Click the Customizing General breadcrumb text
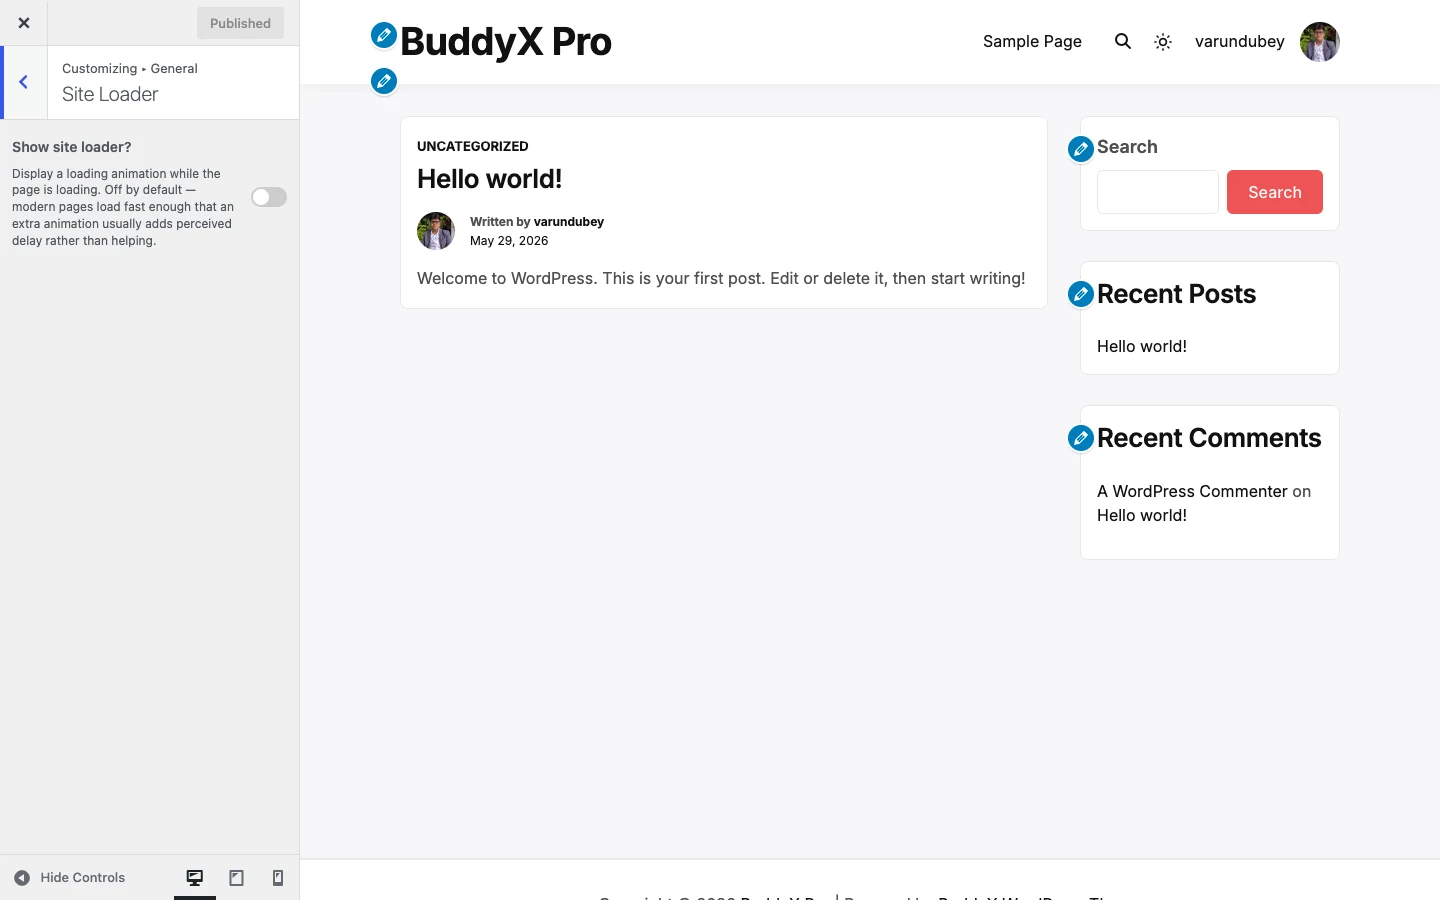Image resolution: width=1440 pixels, height=900 pixels. click(x=130, y=68)
